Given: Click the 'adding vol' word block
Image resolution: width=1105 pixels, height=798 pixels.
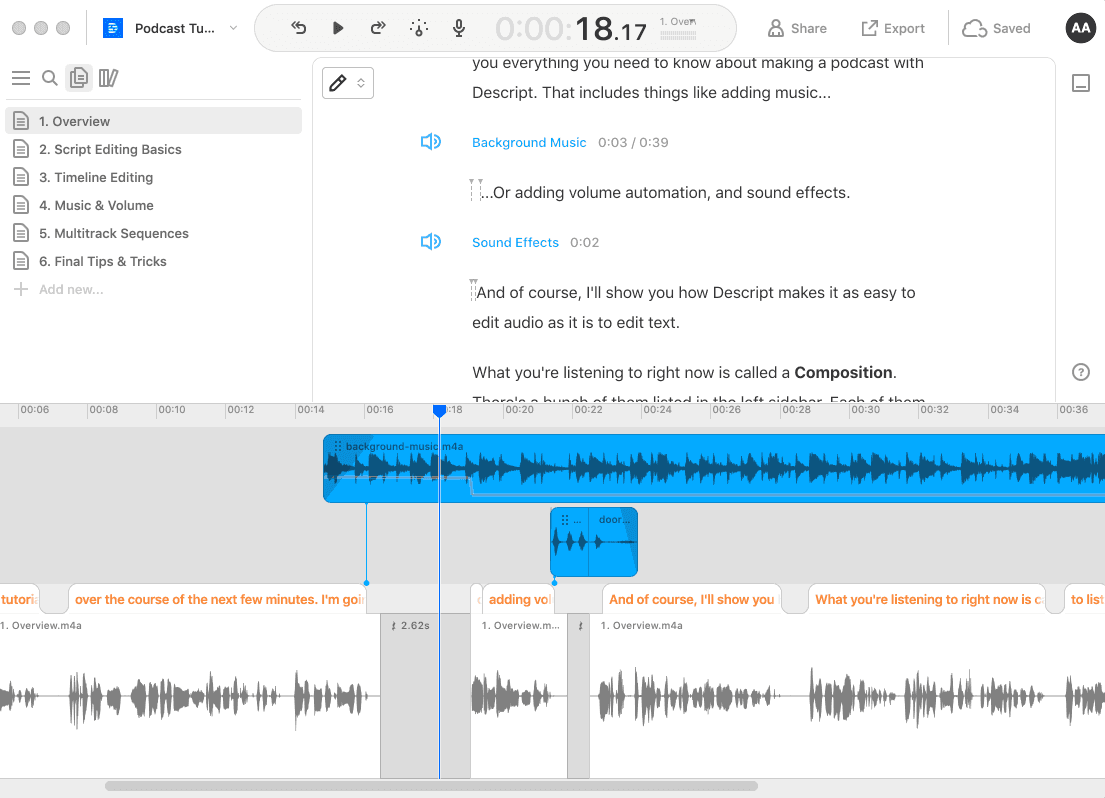Looking at the screenshot, I should [518, 599].
